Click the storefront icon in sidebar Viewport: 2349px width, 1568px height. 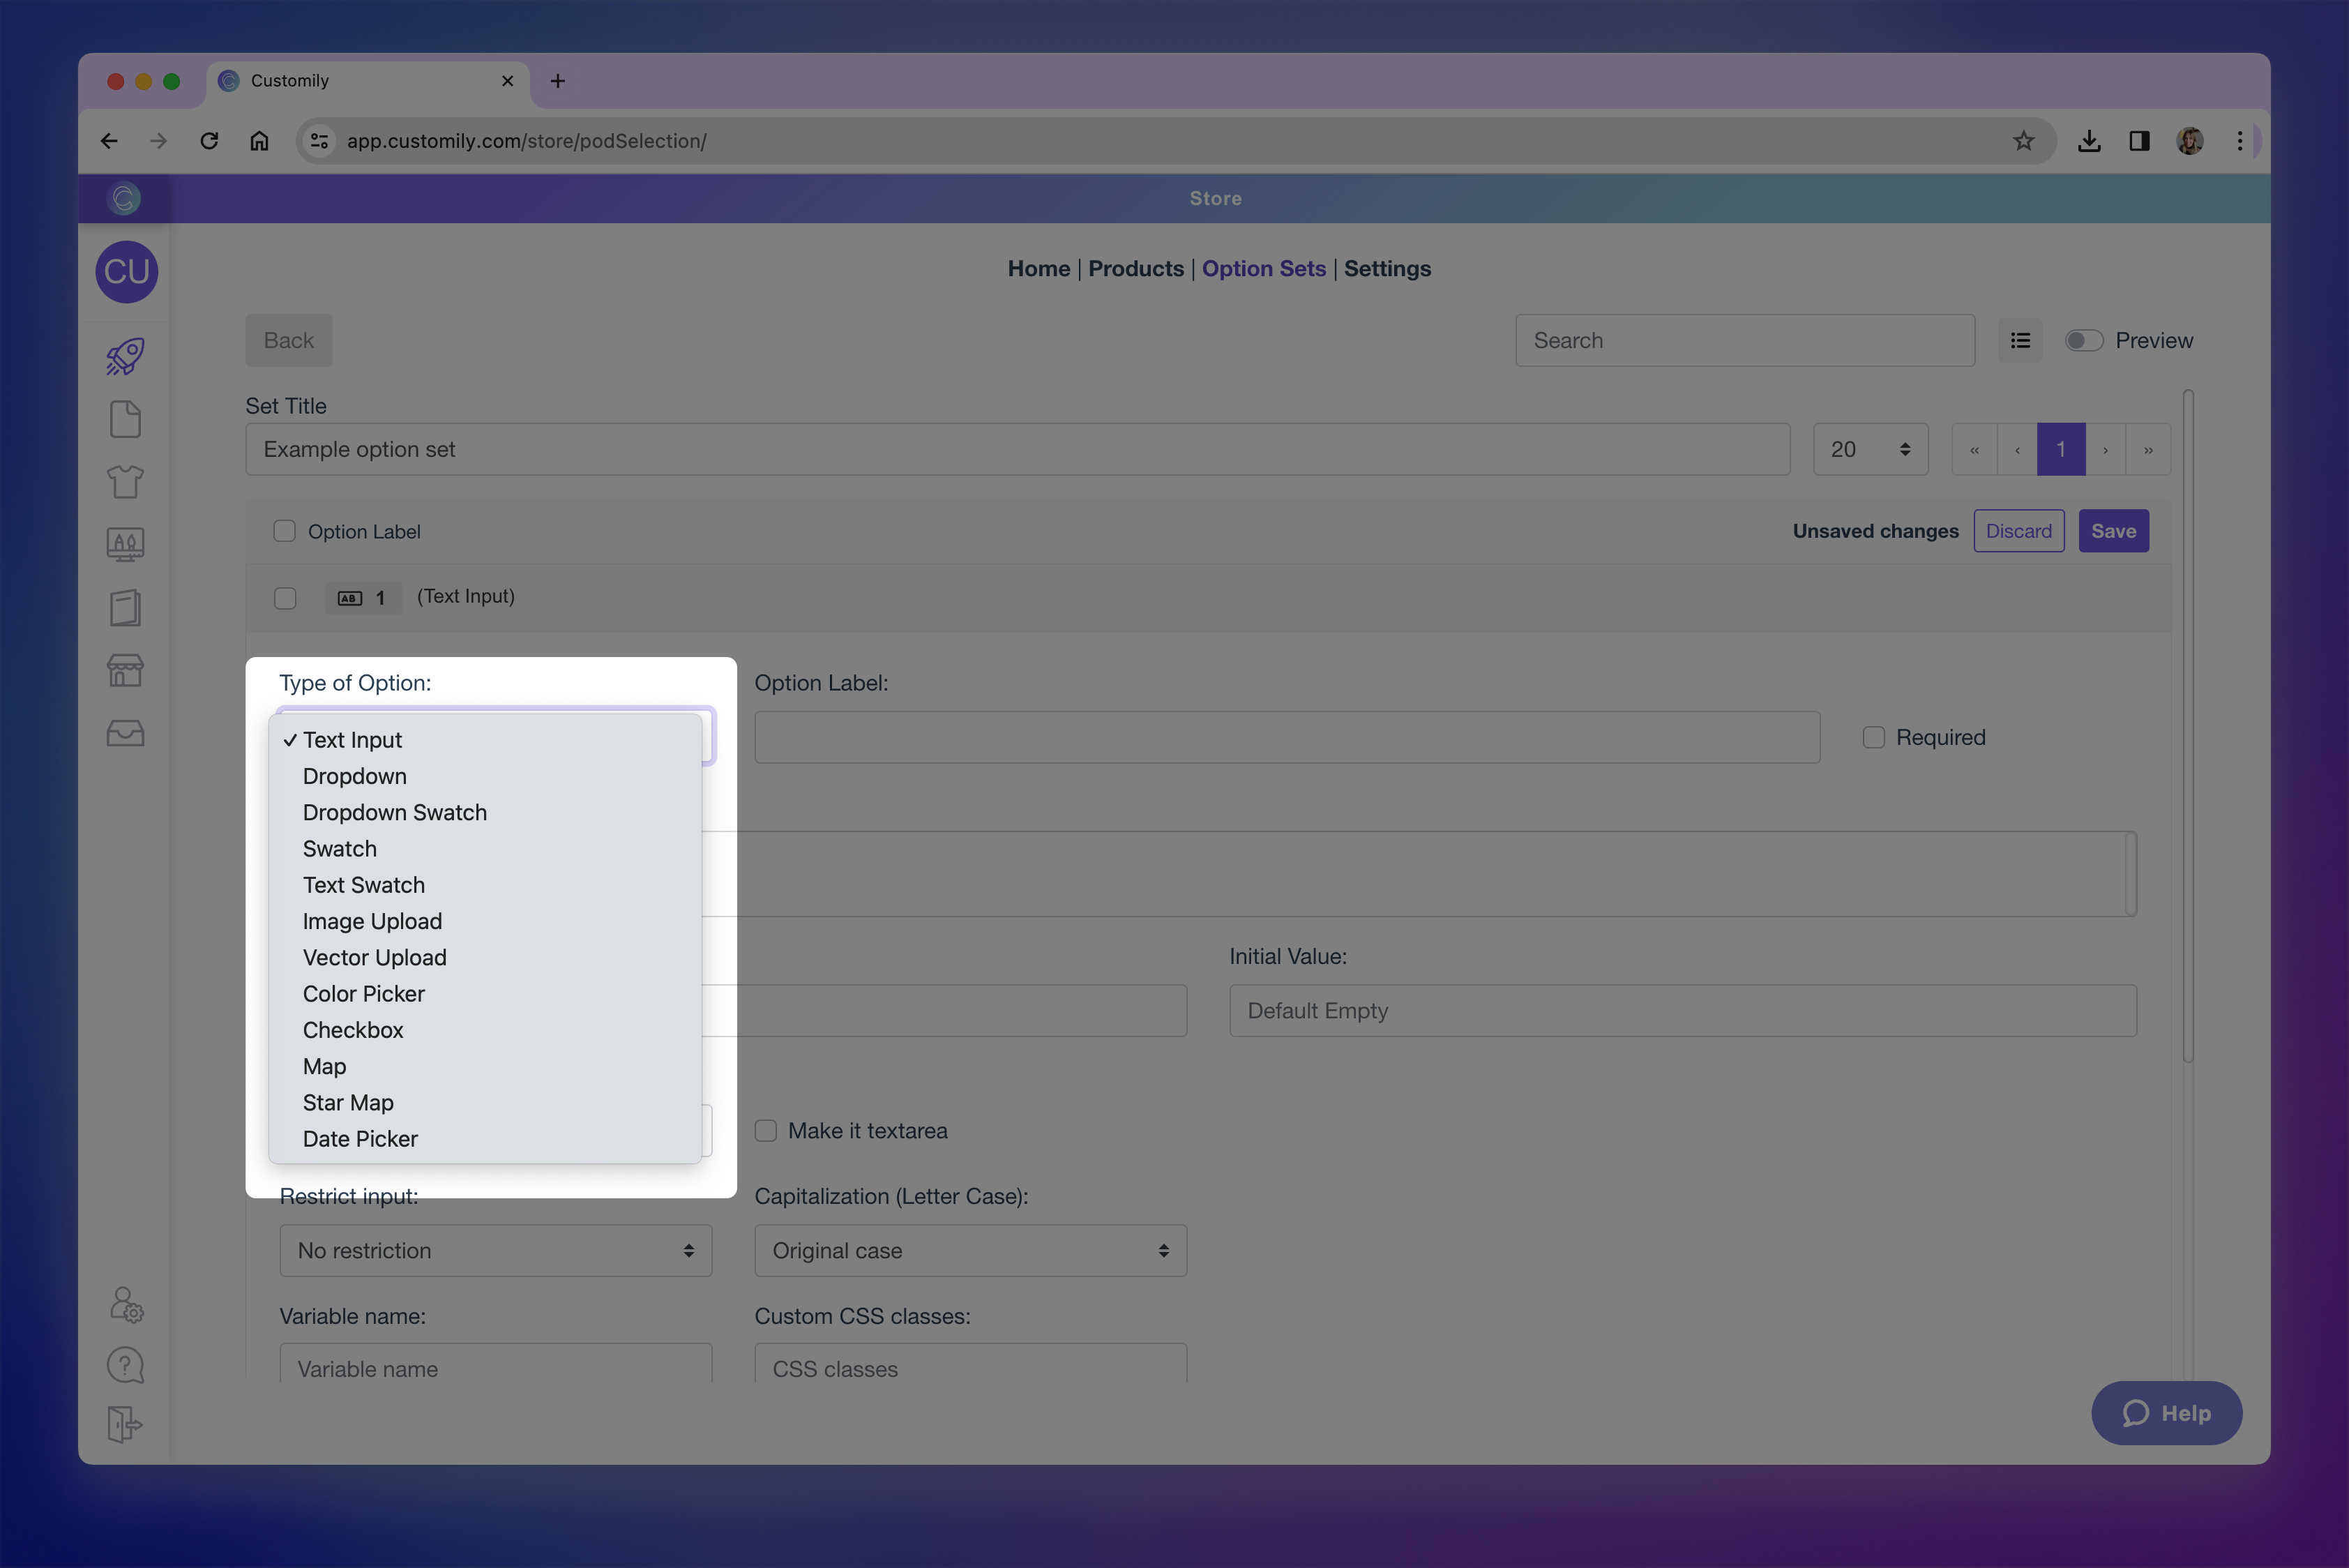[x=125, y=670]
